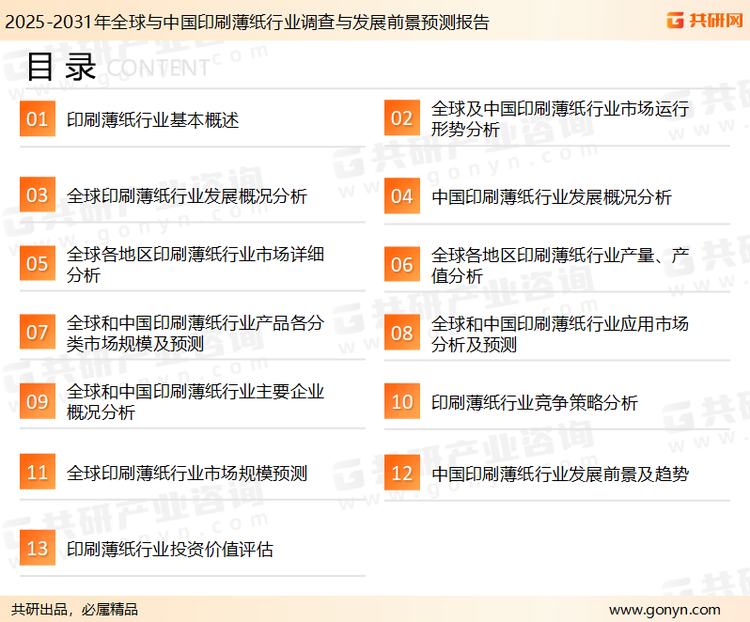Viewport: 750px width, 622px height.
Task: Open chapter 印刷薄纸行业基本概述
Action: click(x=153, y=121)
